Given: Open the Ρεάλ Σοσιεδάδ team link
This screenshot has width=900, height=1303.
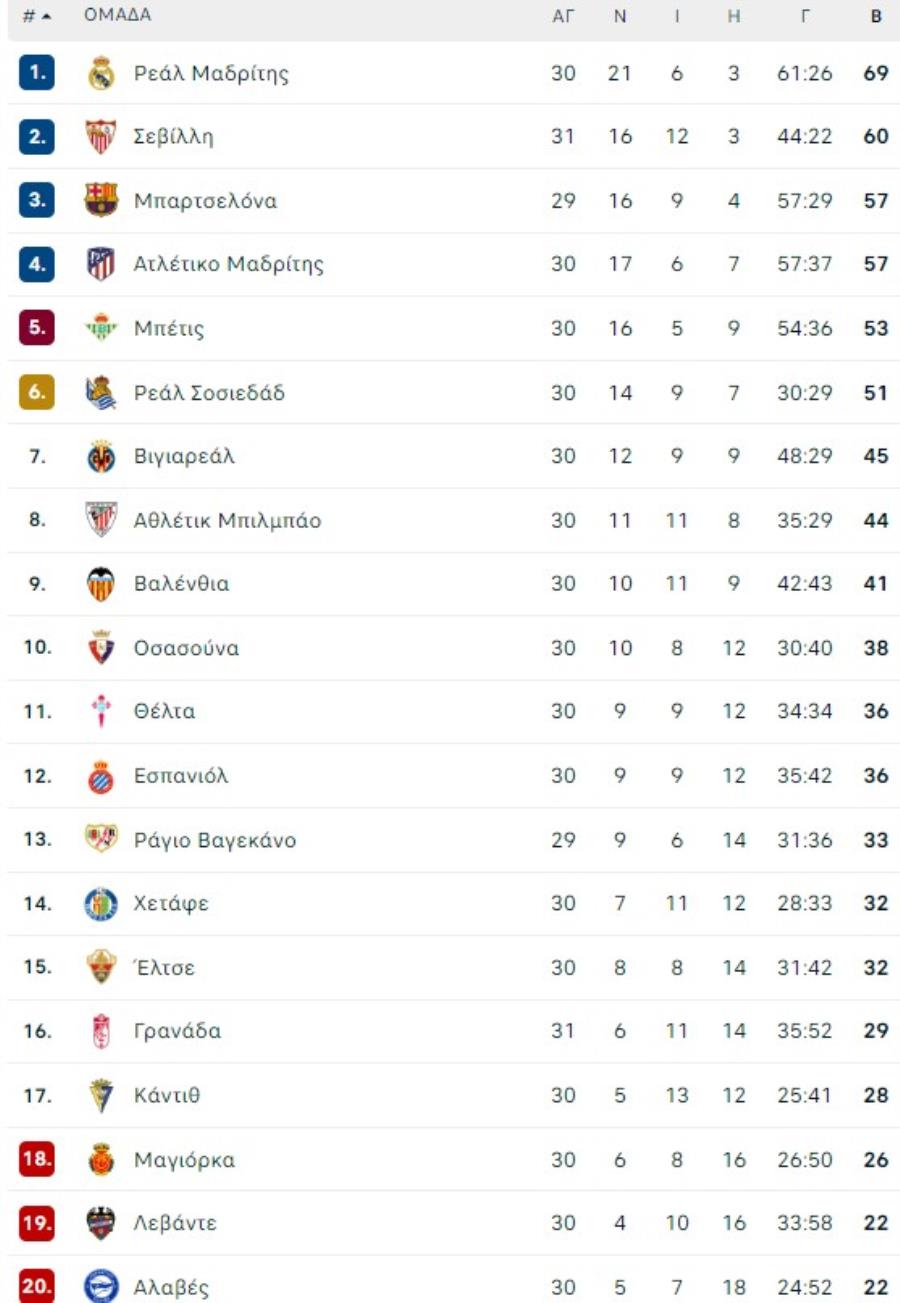Looking at the screenshot, I should point(210,393).
